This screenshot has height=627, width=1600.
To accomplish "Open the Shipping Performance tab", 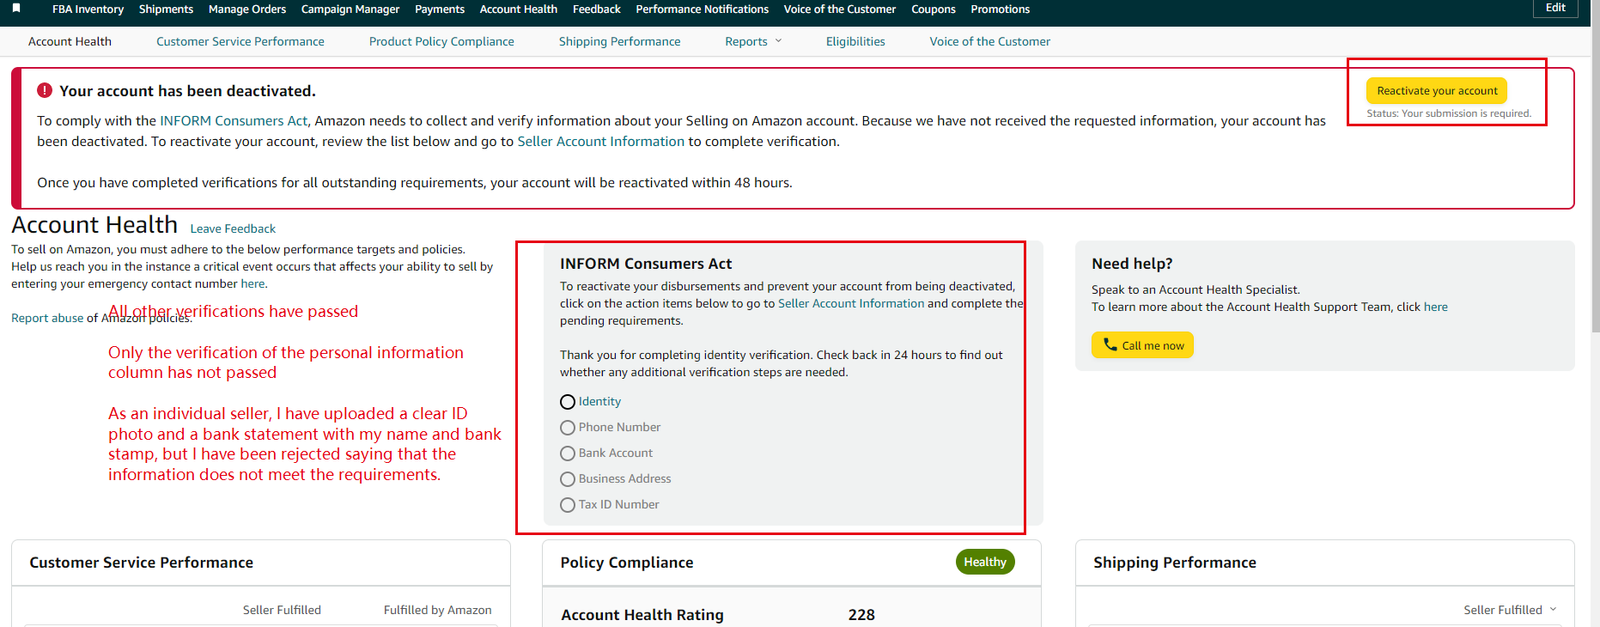I will click(619, 42).
